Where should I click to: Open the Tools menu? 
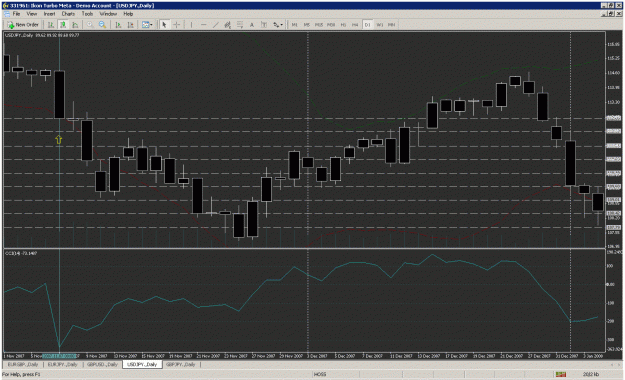[x=87, y=14]
